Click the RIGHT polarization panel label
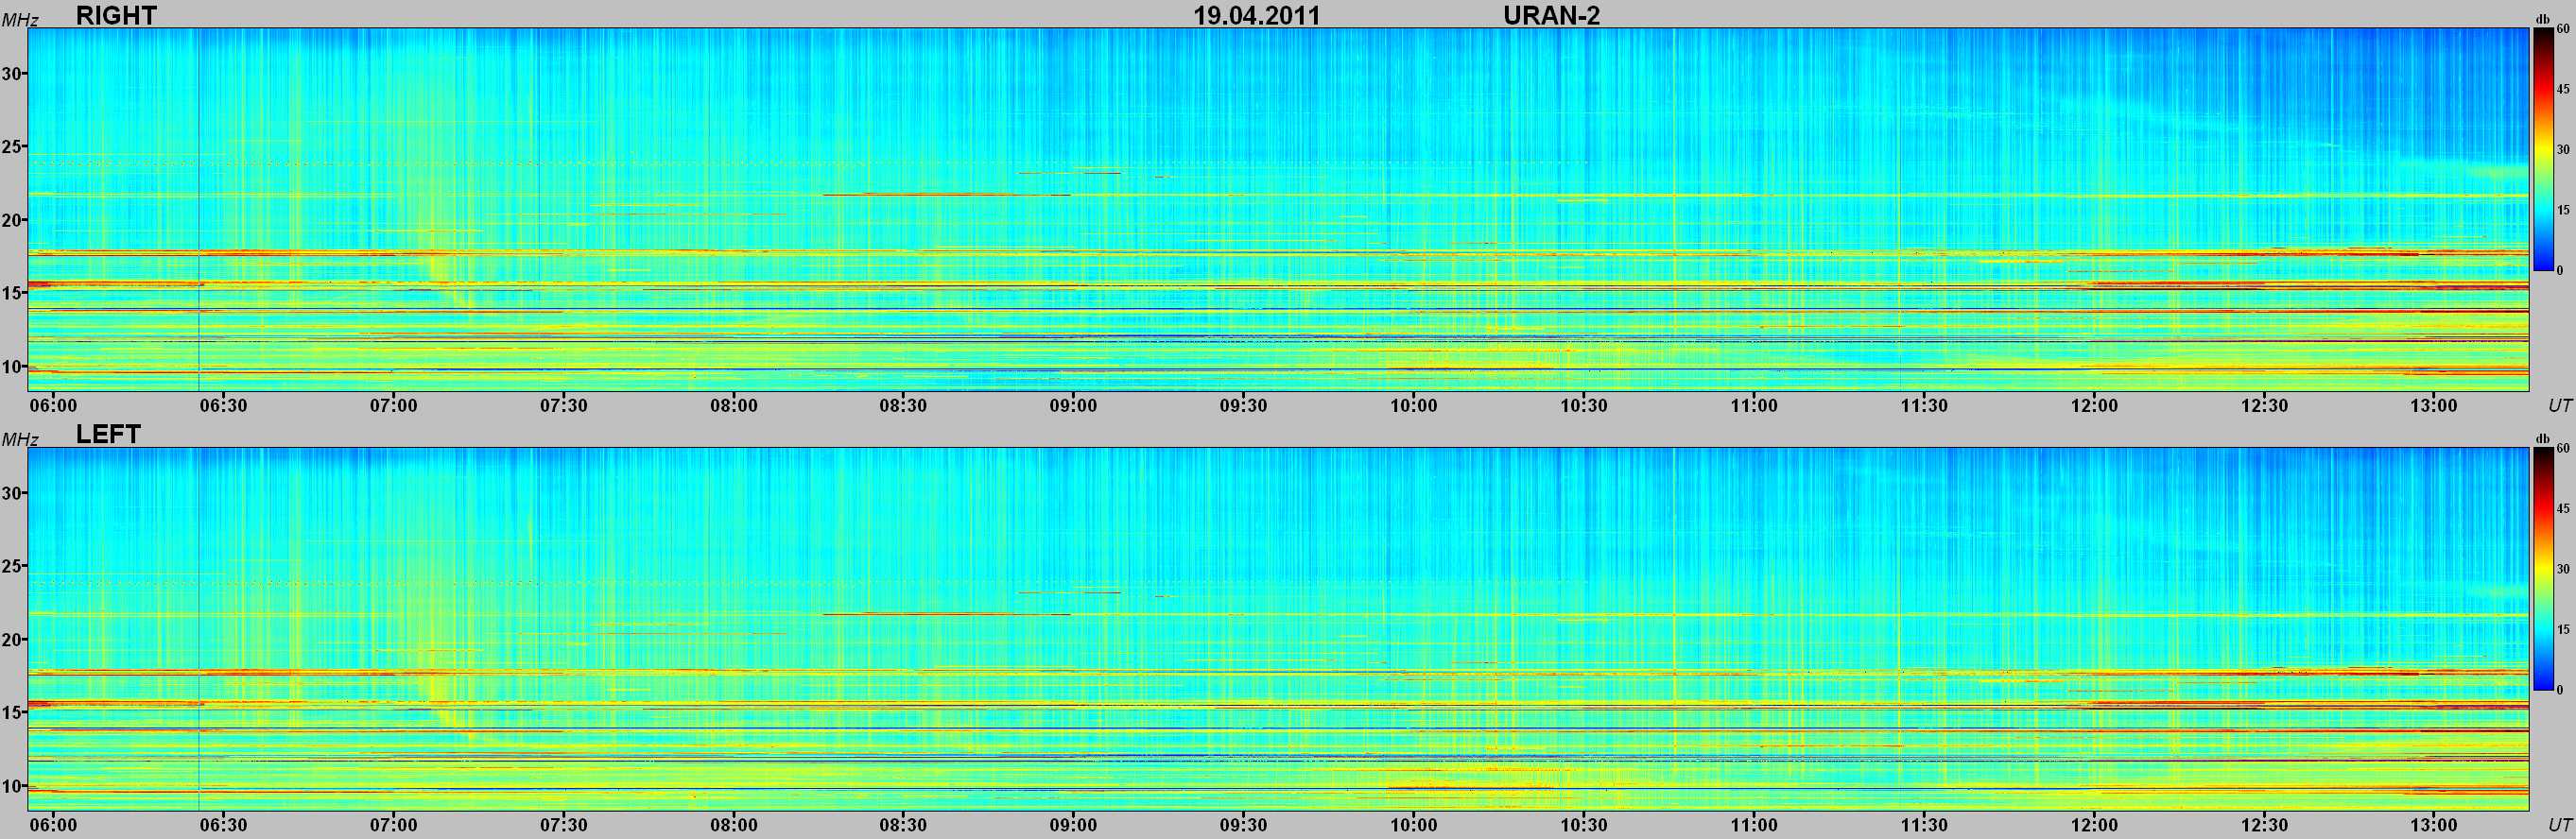Viewport: 2576px width, 839px height. [116, 15]
